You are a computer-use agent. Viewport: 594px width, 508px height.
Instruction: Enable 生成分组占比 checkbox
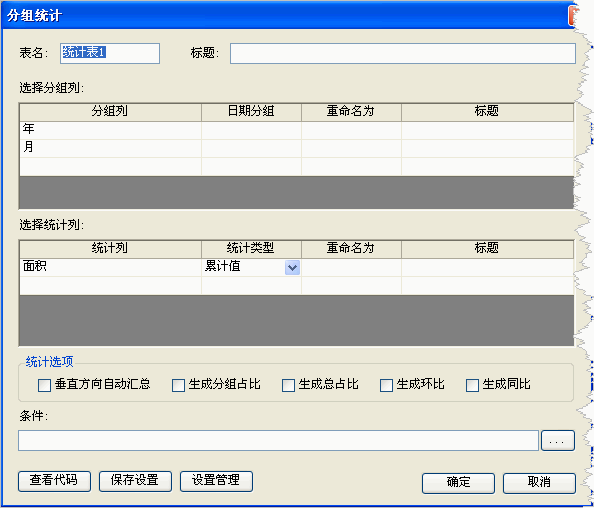point(178,385)
